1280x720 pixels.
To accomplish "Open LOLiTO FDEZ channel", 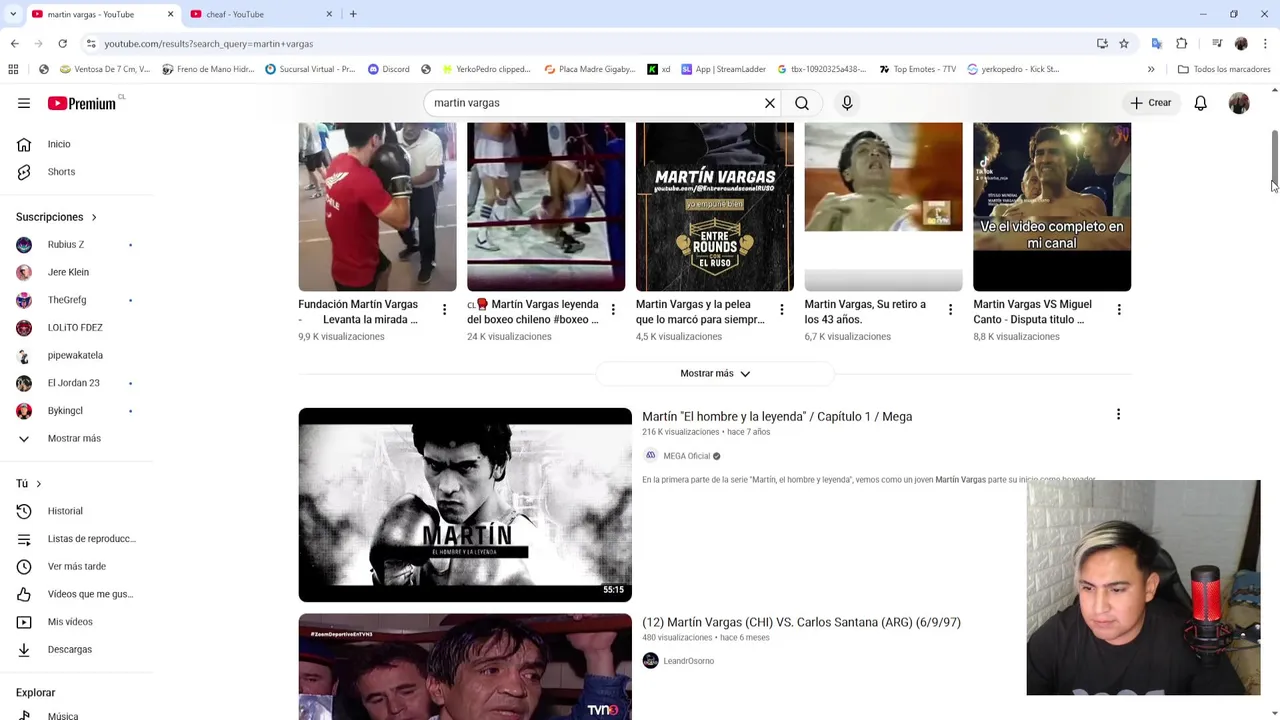I will click(76, 328).
